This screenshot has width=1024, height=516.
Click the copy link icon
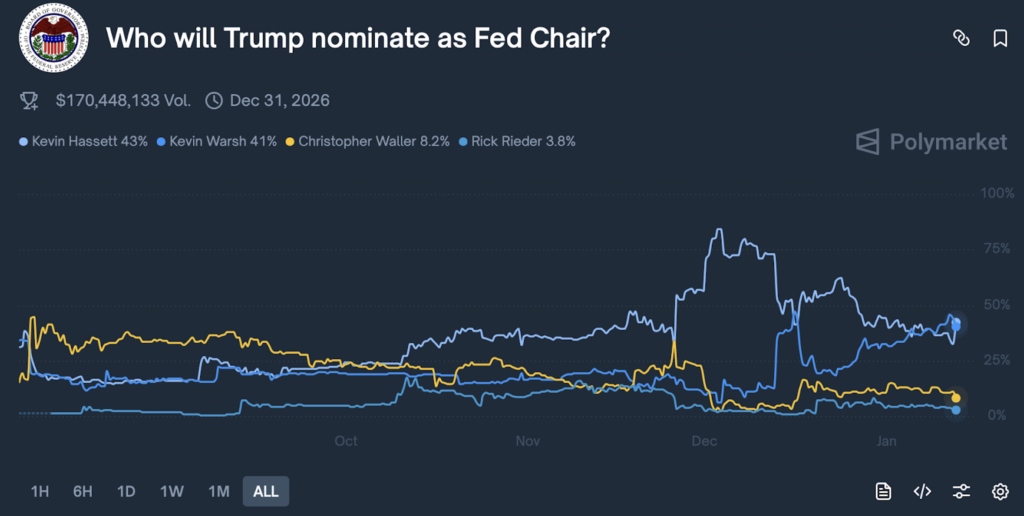coord(961,38)
